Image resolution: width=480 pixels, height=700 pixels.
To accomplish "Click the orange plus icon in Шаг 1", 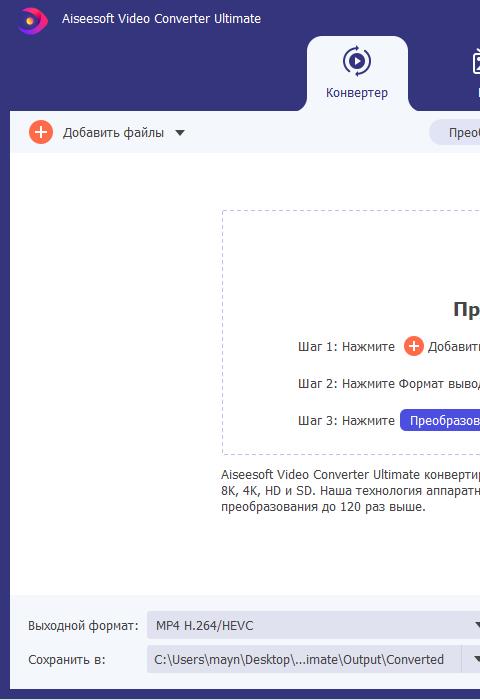I will pos(413,346).
